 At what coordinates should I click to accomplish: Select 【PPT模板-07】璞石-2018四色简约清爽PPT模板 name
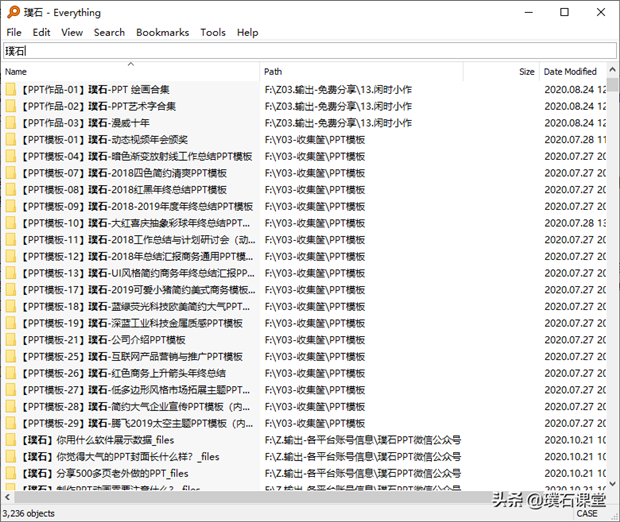pos(124,173)
